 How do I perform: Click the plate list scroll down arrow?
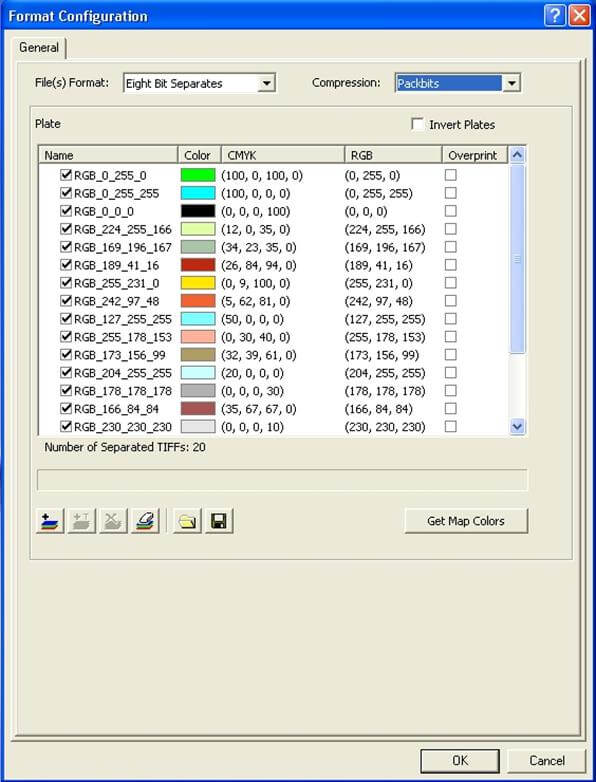[x=517, y=427]
